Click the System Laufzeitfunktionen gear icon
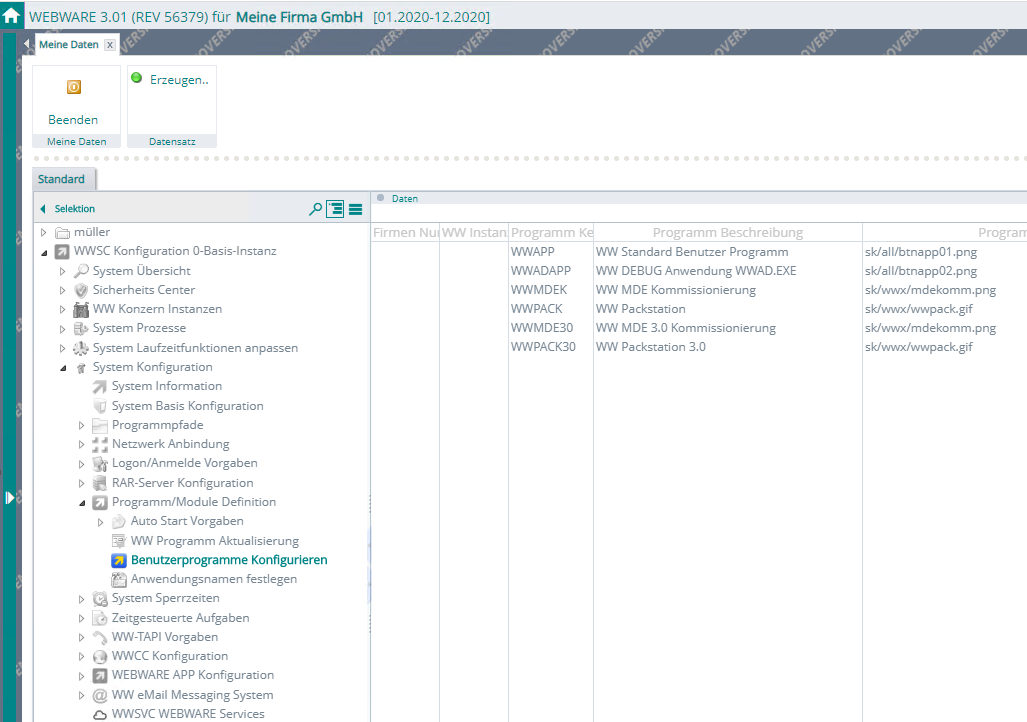The height and width of the screenshot is (722, 1027). (81, 348)
